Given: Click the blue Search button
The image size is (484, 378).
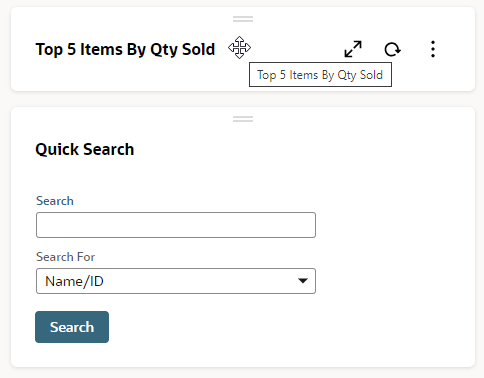Looking at the screenshot, I should click(x=72, y=327).
